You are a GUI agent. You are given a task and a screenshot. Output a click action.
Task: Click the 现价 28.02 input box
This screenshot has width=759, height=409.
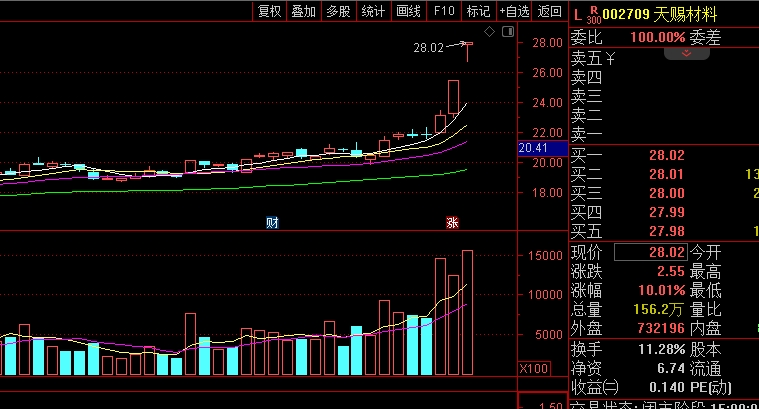point(651,252)
